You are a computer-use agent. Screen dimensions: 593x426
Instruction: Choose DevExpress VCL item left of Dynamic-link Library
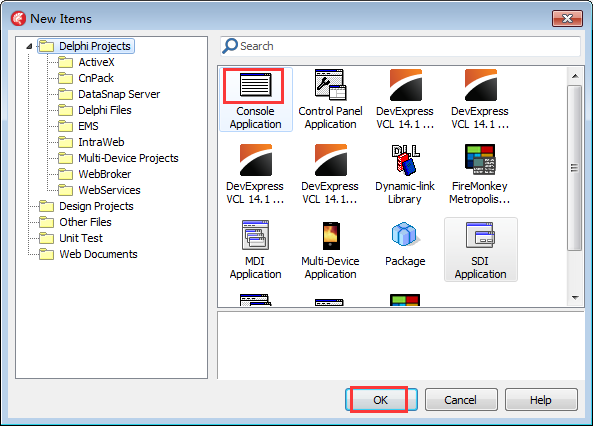click(x=330, y=174)
